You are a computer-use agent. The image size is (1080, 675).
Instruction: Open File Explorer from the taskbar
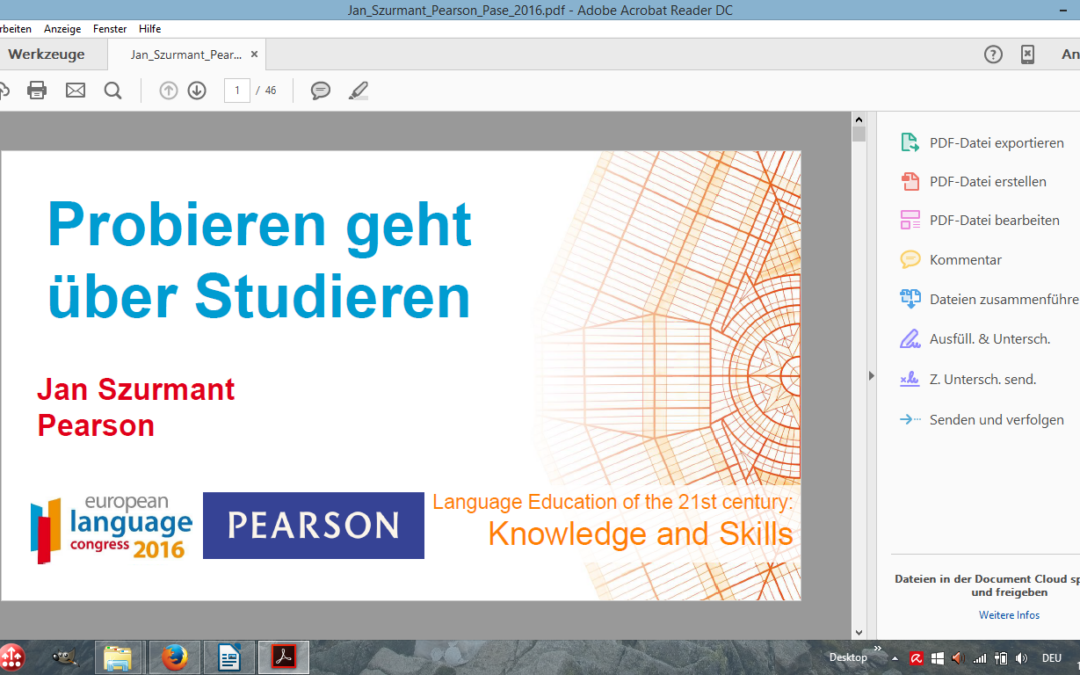[x=118, y=658]
